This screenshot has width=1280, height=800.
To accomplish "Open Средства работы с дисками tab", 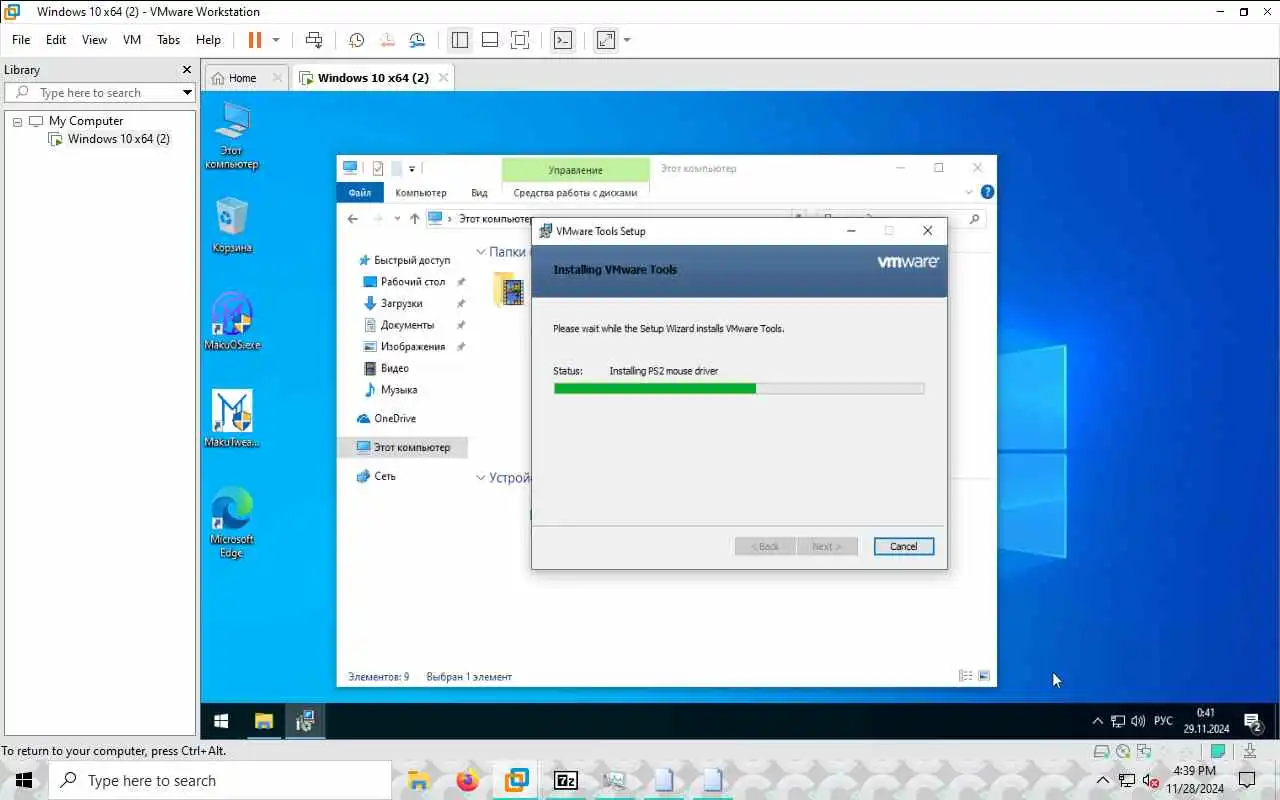I will click(x=575, y=193).
